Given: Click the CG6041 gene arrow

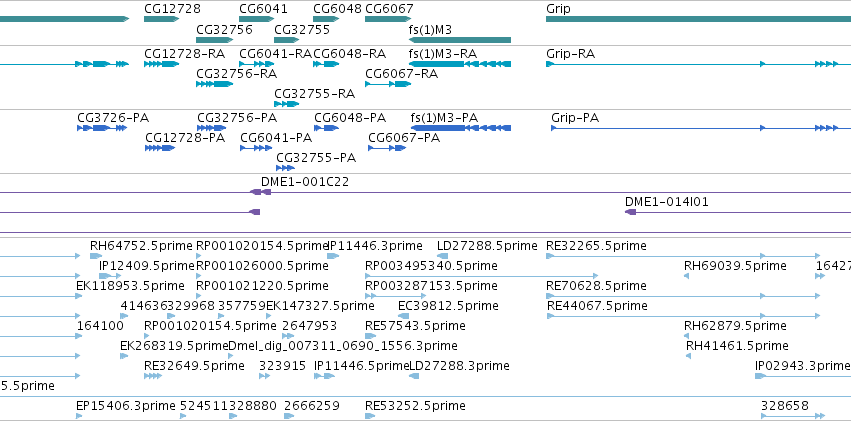Looking at the screenshot, I should [257, 19].
